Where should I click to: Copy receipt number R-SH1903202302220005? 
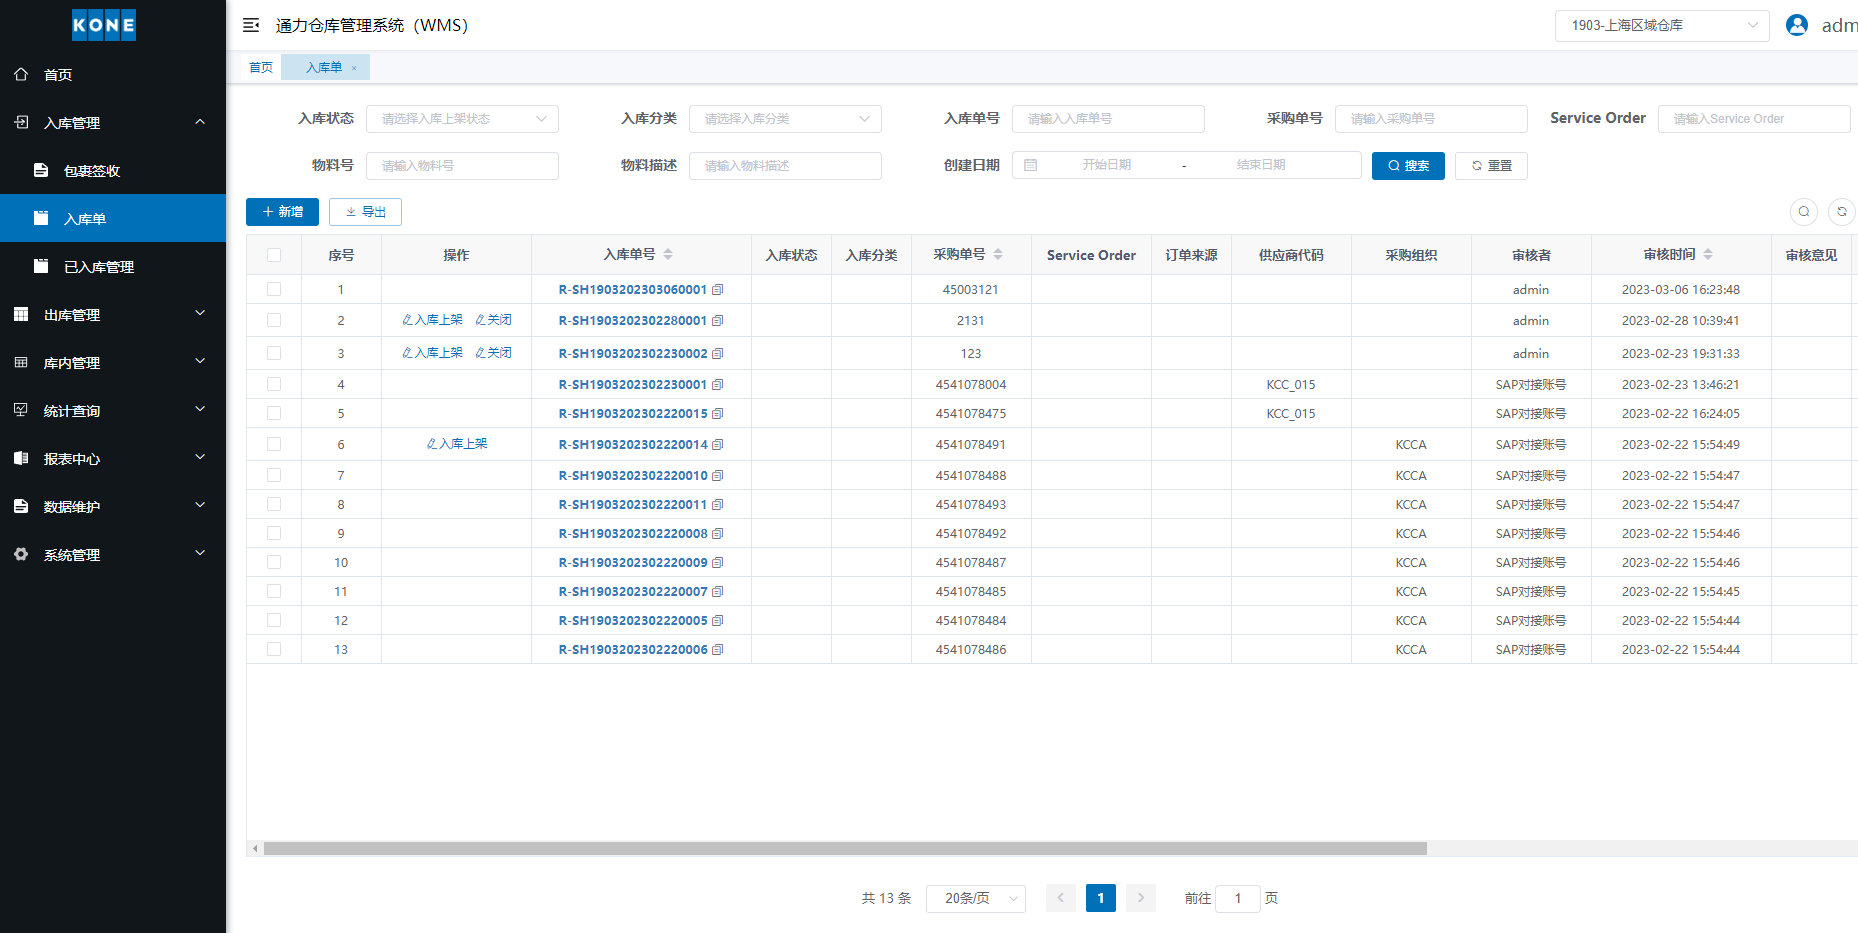(718, 621)
